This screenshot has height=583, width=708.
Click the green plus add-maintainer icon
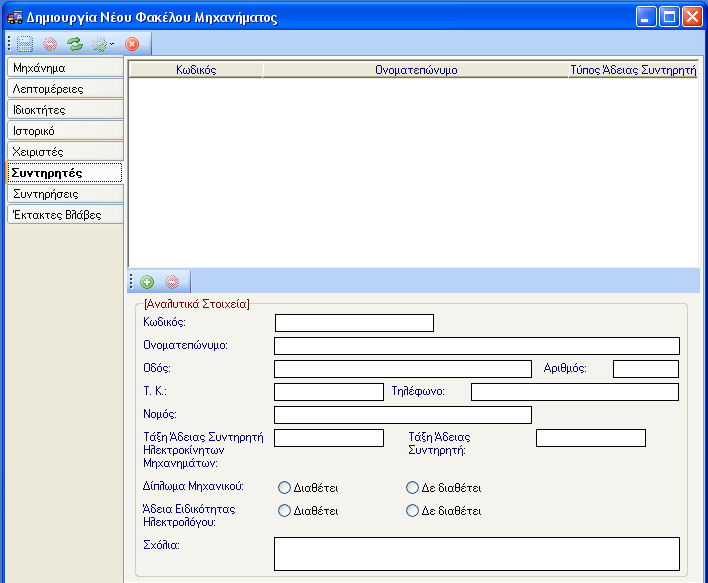point(147,282)
